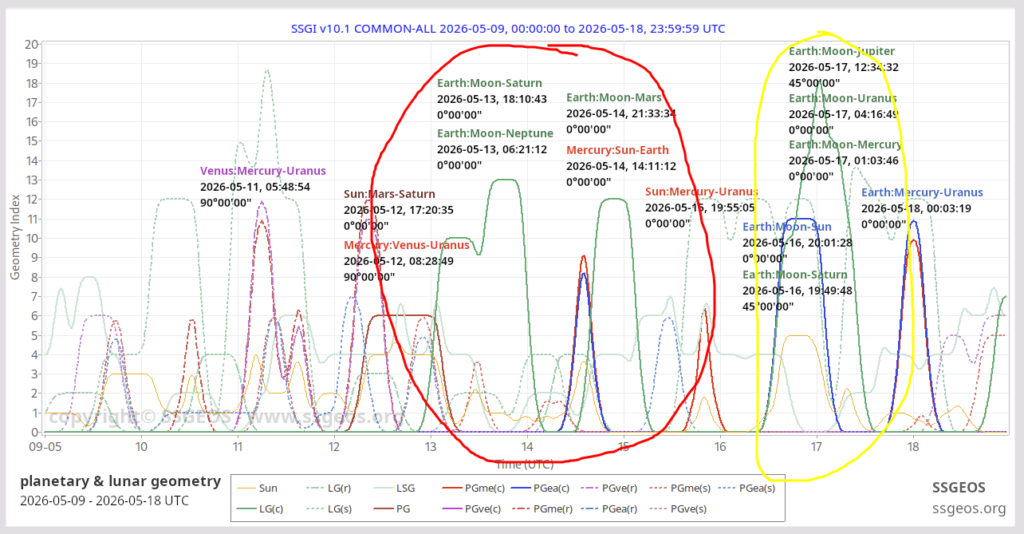The image size is (1024, 534).
Task: Click the Earth:Moon-Neptune annotation
Action: coord(495,133)
